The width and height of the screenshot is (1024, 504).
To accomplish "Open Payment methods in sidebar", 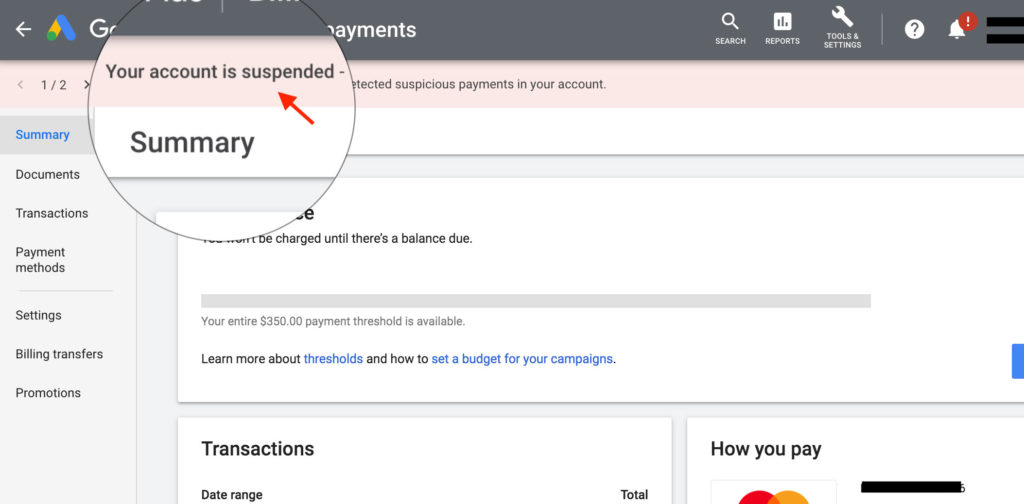I will pyautogui.click(x=40, y=260).
